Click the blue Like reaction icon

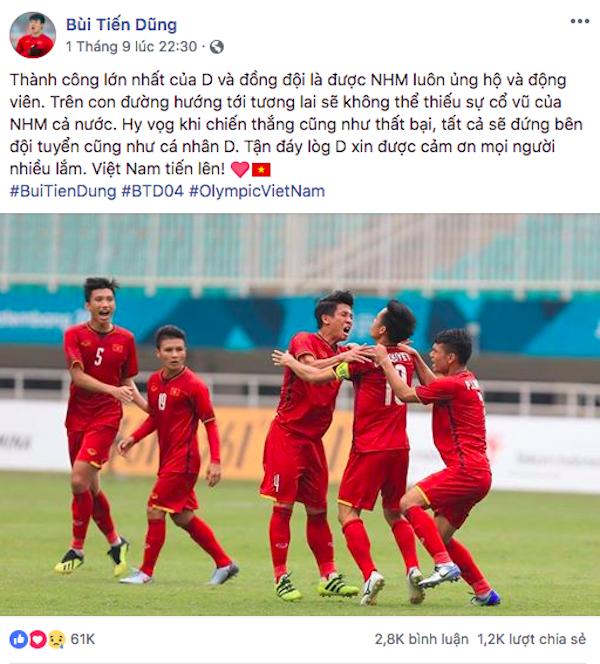(18, 639)
